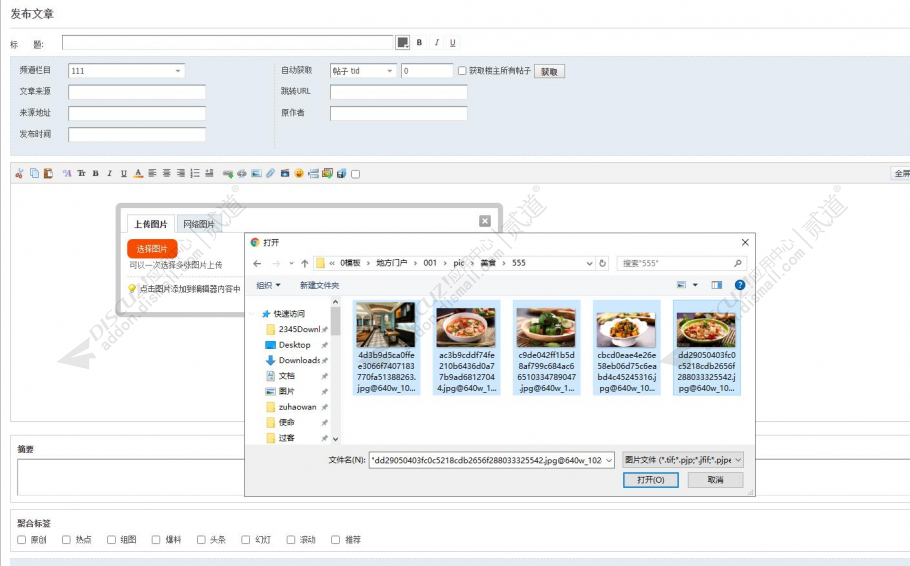
Task: Check the 热点 tag checkbox
Action: 66,539
